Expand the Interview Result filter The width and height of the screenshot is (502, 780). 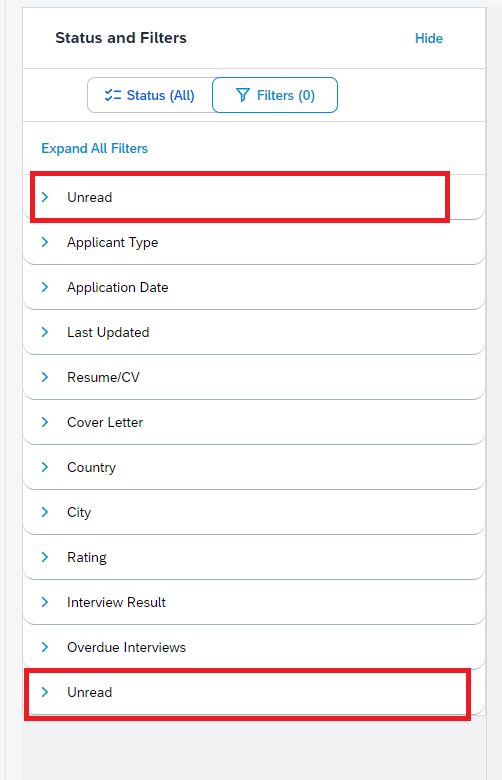coord(254,602)
